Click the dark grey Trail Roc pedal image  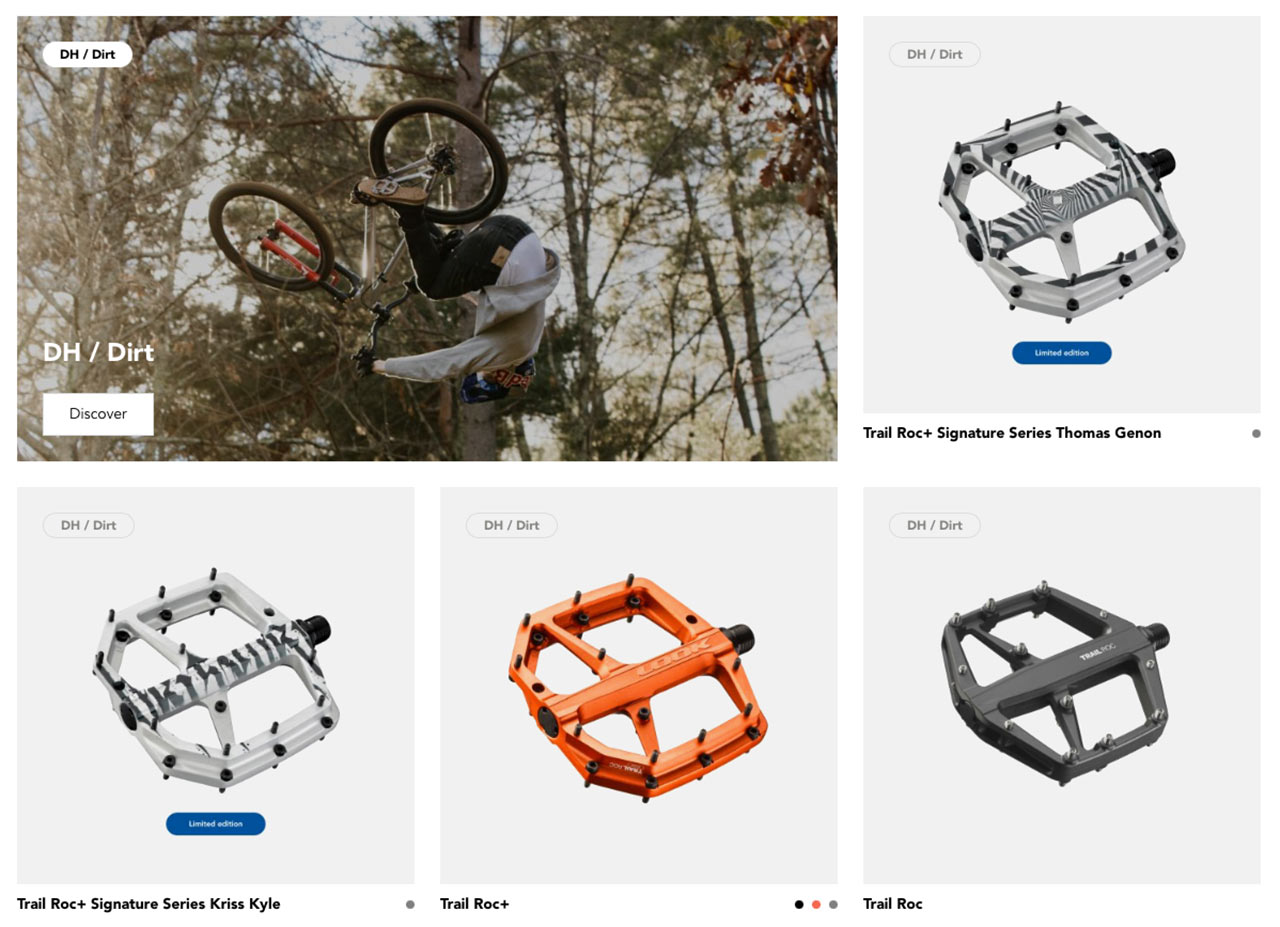pos(1057,682)
